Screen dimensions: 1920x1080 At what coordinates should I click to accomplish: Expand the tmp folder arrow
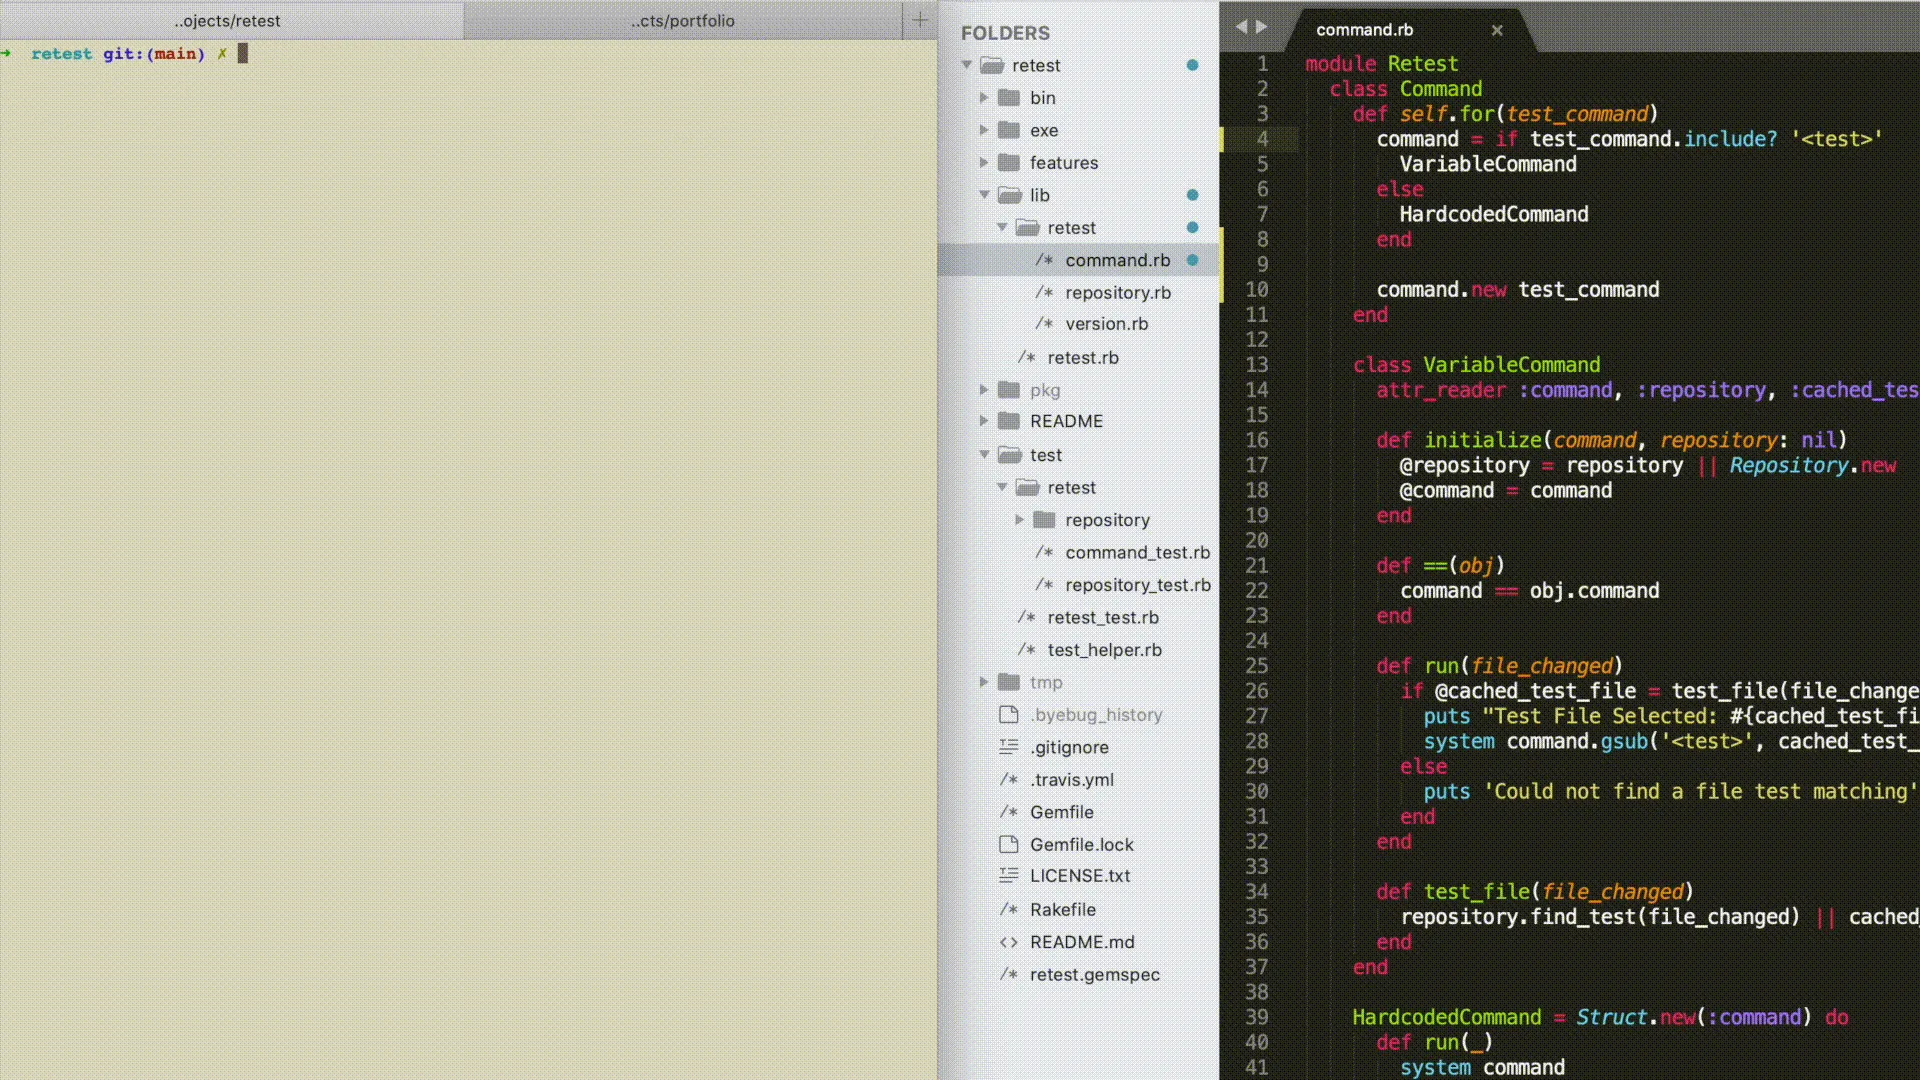click(984, 682)
